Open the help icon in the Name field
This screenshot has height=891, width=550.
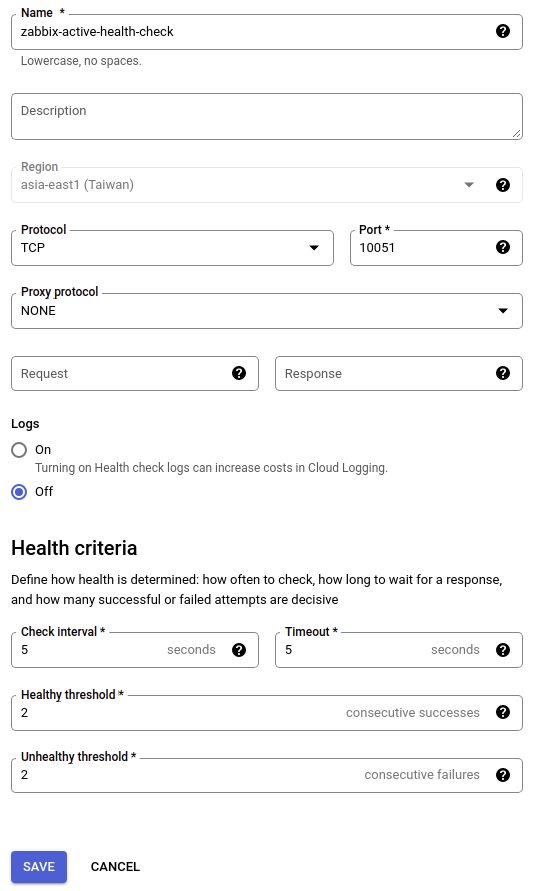(502, 31)
